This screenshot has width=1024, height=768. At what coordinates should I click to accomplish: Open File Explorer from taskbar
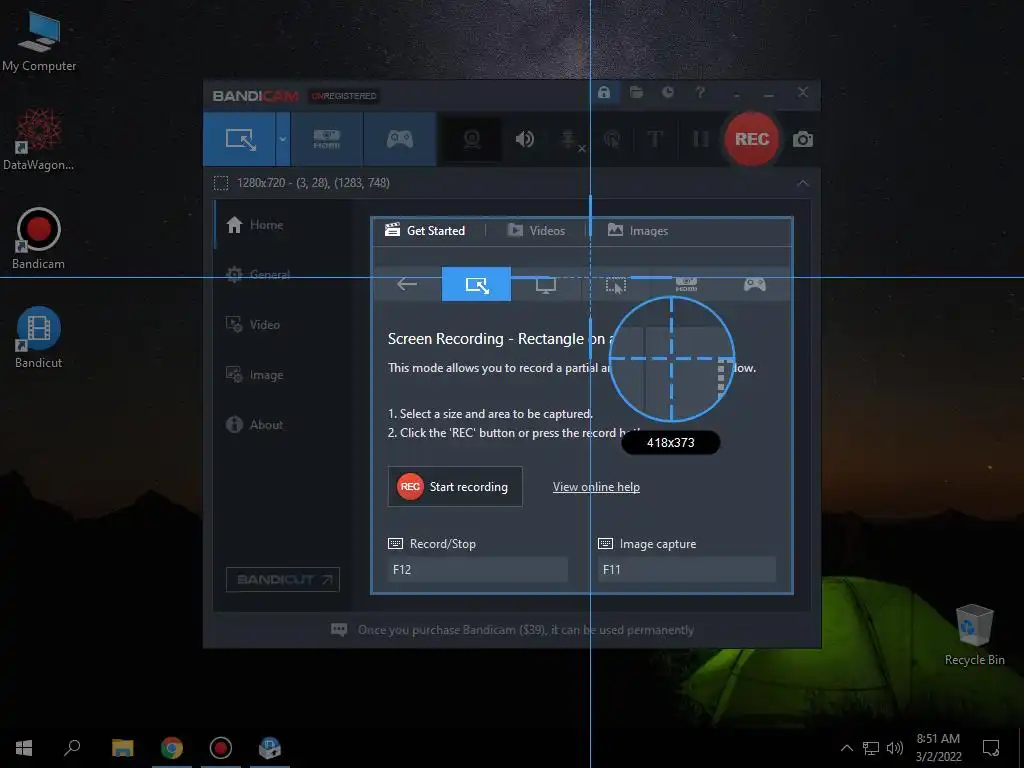point(123,748)
